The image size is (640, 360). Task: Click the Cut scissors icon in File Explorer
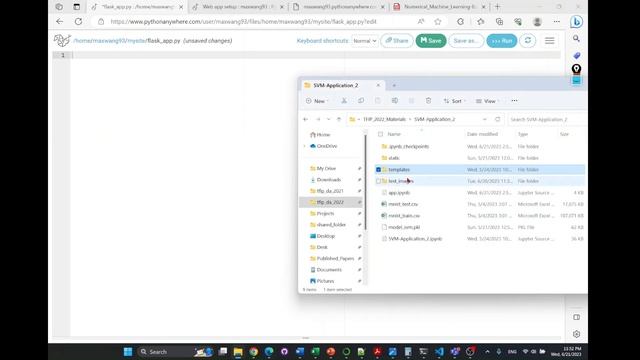tap(344, 100)
